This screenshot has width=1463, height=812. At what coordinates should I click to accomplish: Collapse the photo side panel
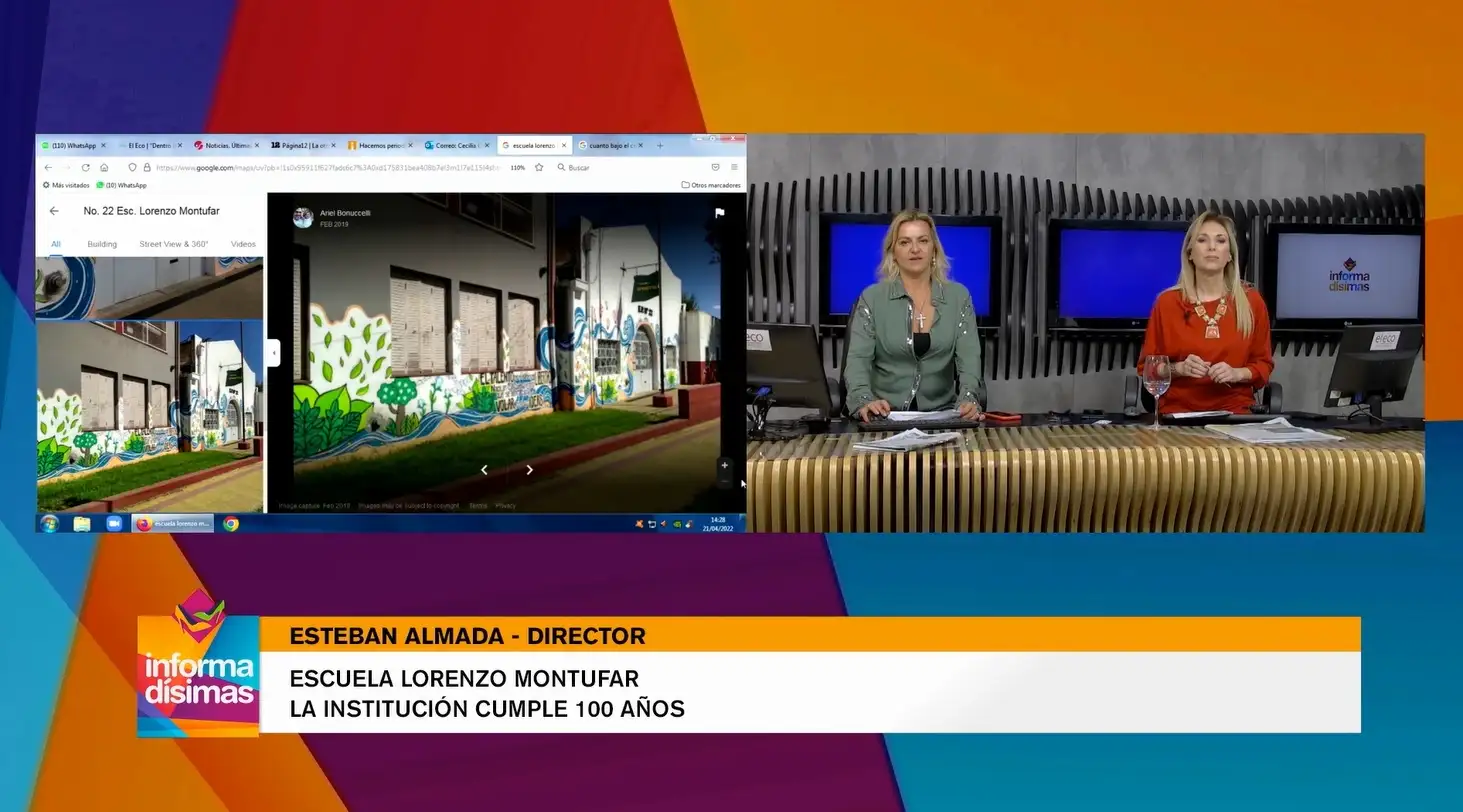point(273,352)
